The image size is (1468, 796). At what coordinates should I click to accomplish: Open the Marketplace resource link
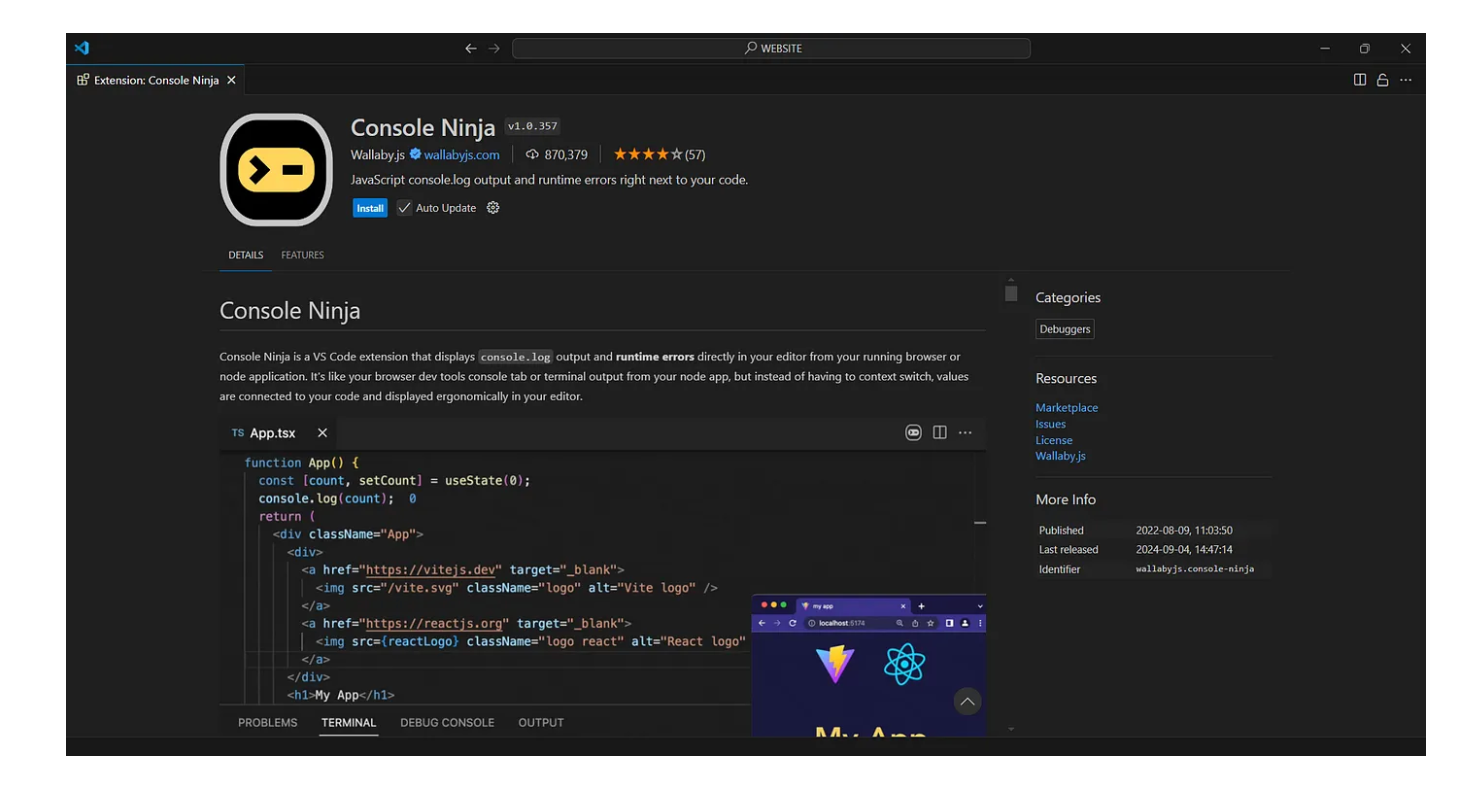tap(1067, 408)
